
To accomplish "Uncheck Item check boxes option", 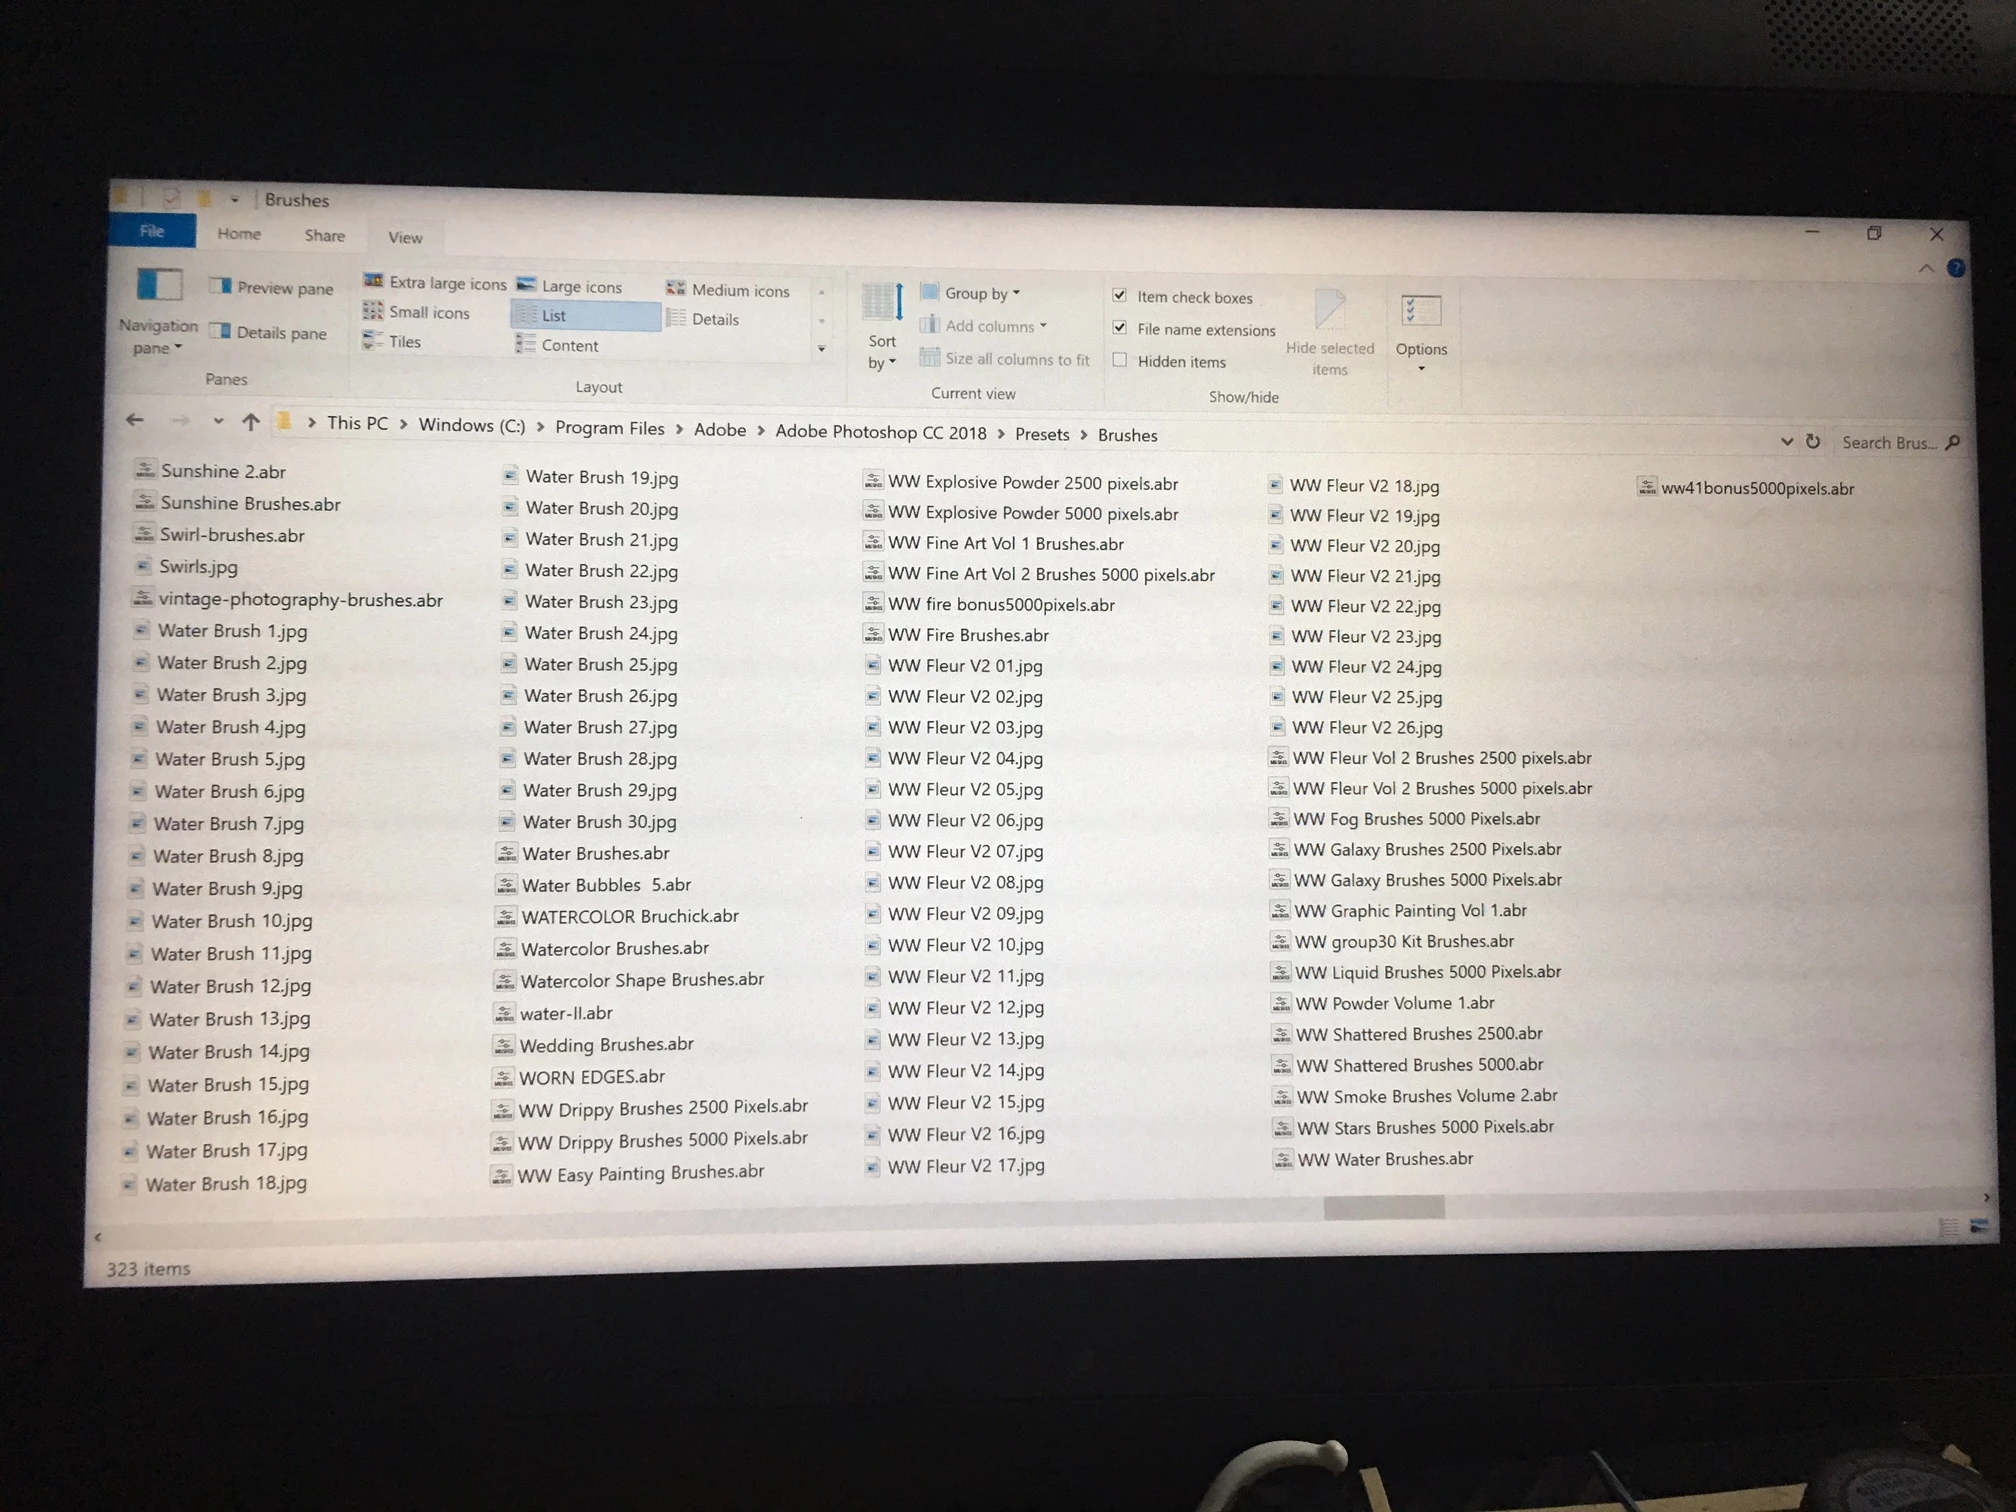I will click(1120, 295).
